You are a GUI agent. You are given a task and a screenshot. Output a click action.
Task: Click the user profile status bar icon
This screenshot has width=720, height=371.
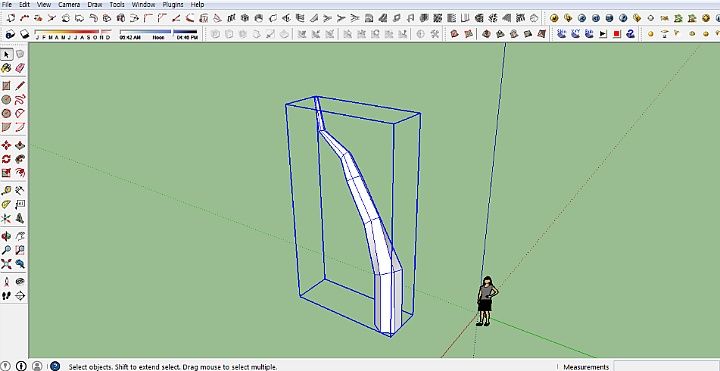[x=37, y=366]
